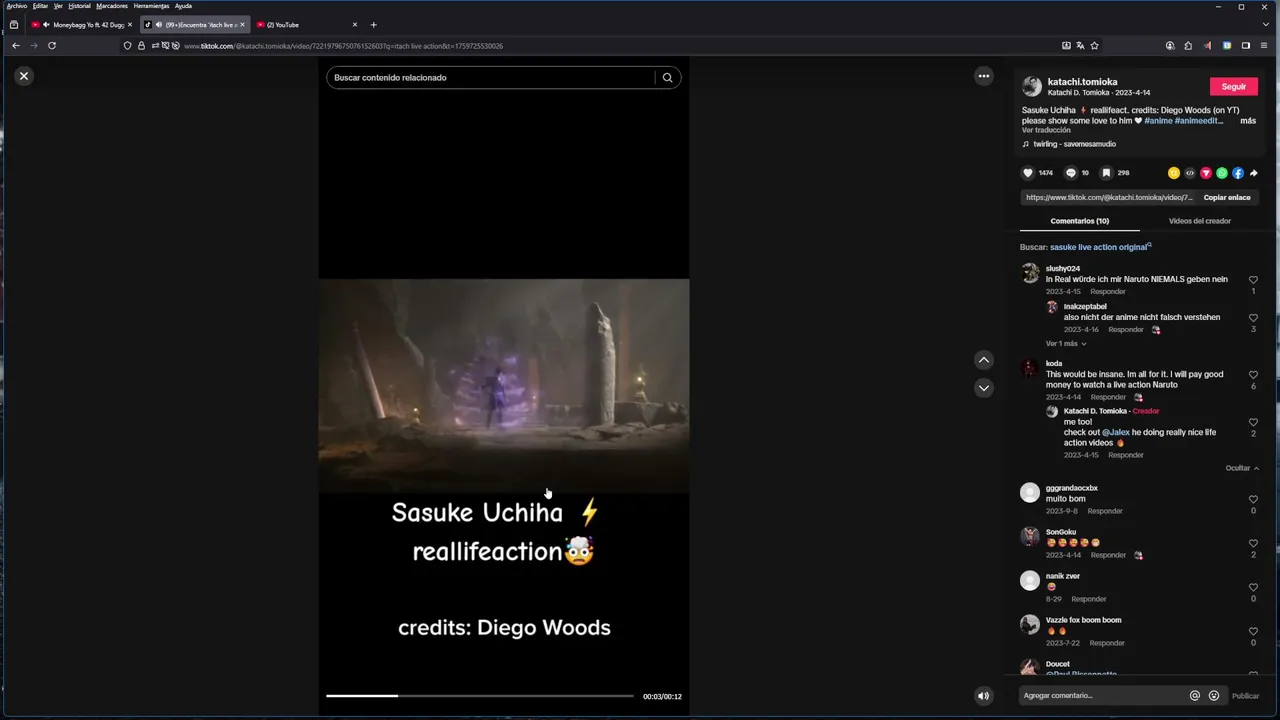Viewport: 1280px width, 720px height.
Task: Go to previous video with up arrow
Action: (984, 360)
